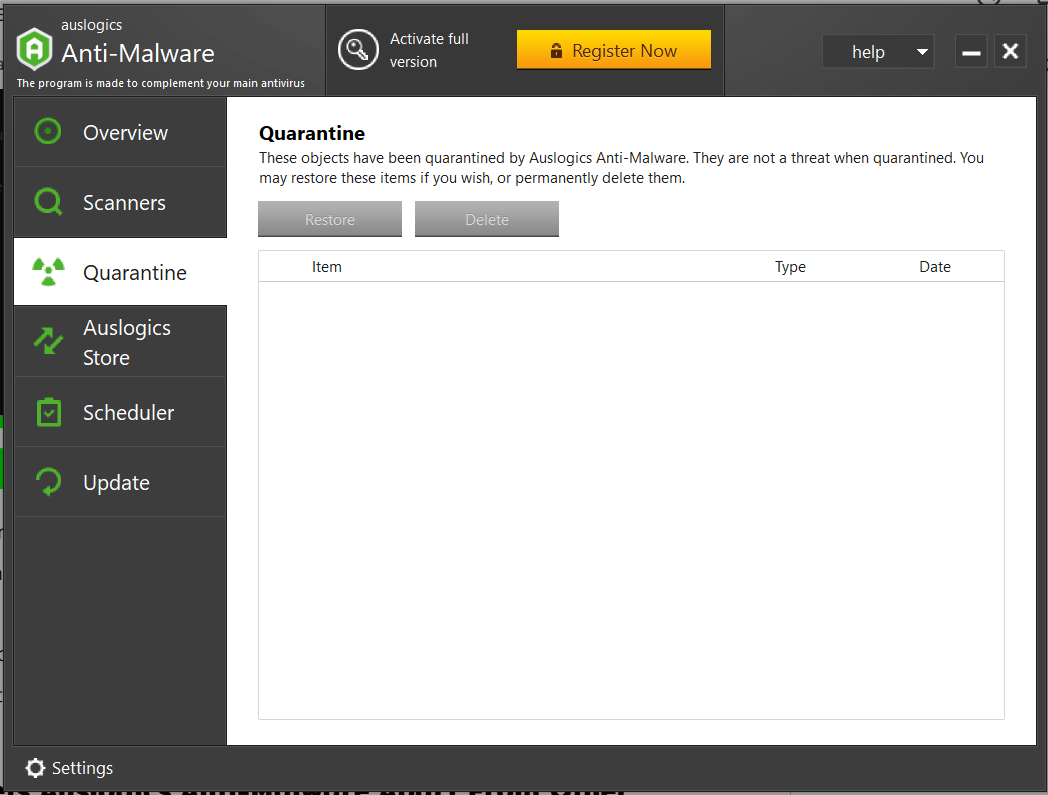Click the Auslogics Store arrows icon
Image resolution: width=1048 pixels, height=795 pixels.
coord(47,341)
